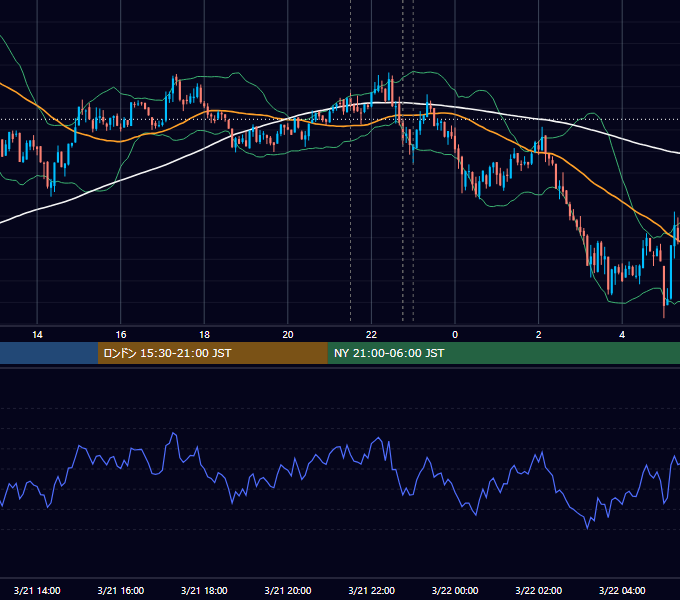The height and width of the screenshot is (600, 680).
Task: Select the NY 21:00-06:00 JST session bar
Action: 503,353
